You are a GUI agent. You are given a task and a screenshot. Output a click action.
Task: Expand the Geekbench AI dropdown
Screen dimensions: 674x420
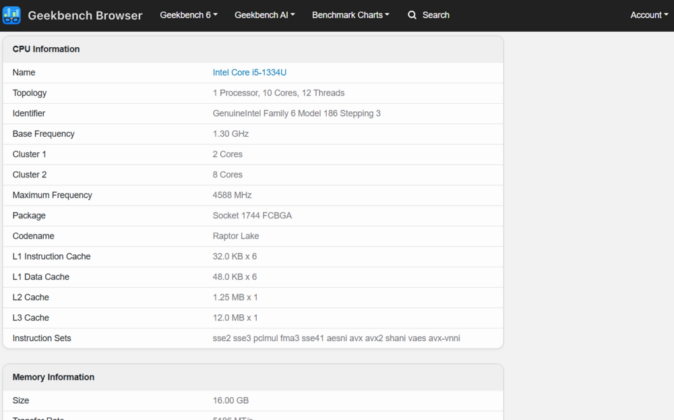pyautogui.click(x=264, y=15)
